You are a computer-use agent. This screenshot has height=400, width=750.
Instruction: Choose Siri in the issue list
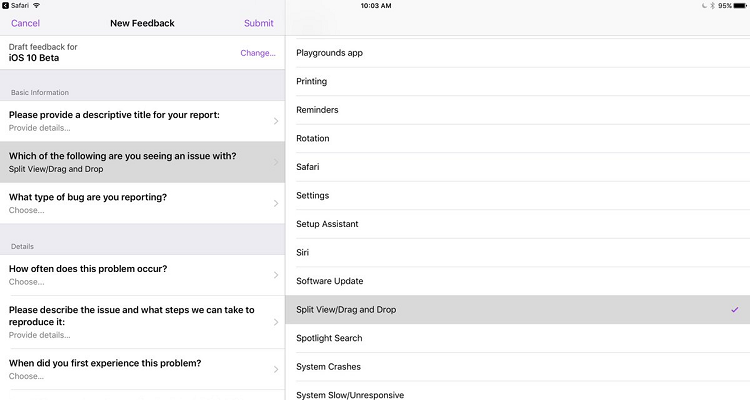[x=304, y=253]
